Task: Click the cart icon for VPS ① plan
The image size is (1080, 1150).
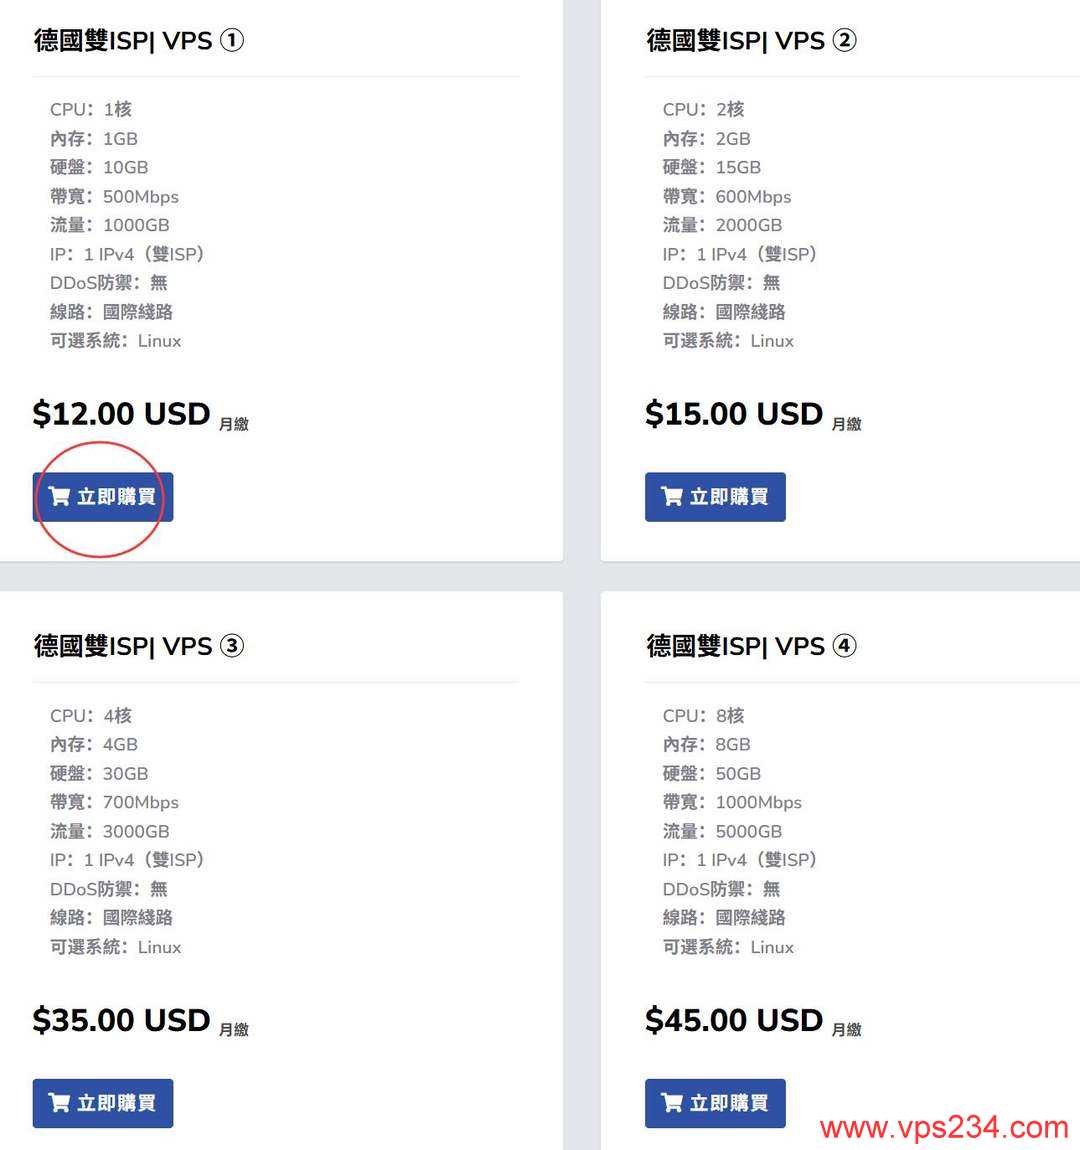Action: [60, 497]
